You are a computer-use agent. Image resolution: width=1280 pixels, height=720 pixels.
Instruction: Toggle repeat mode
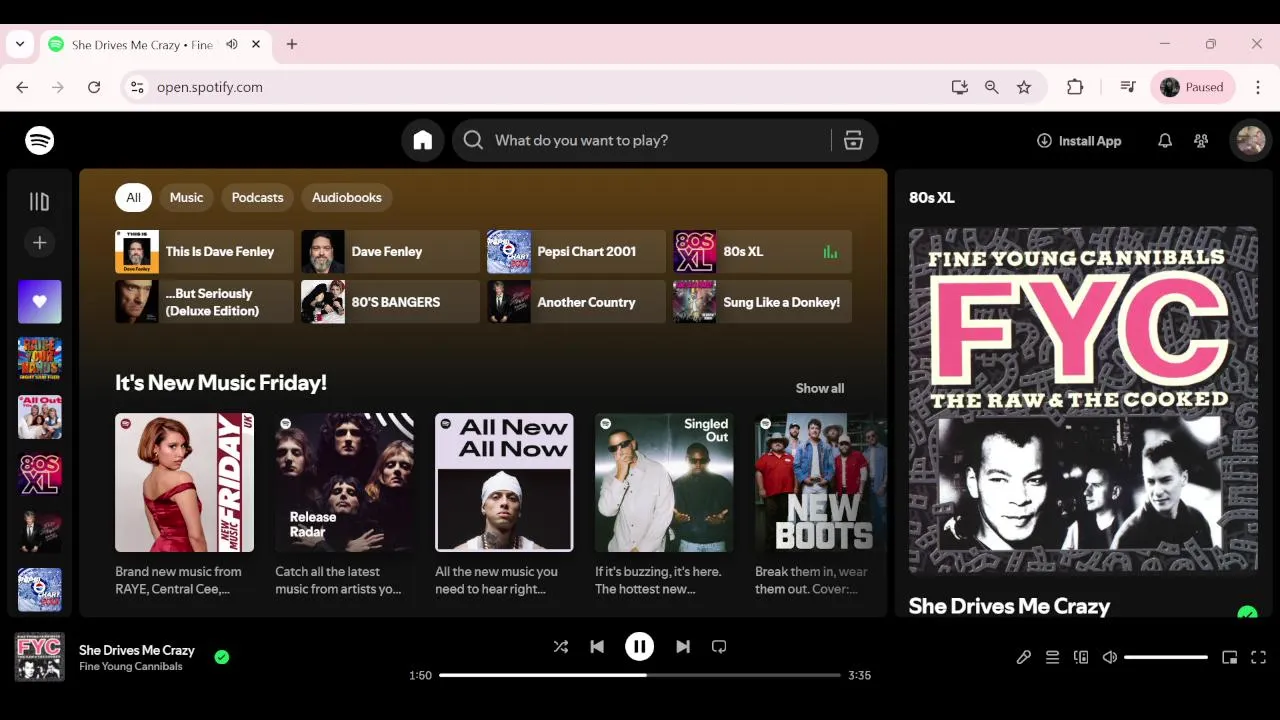(719, 647)
